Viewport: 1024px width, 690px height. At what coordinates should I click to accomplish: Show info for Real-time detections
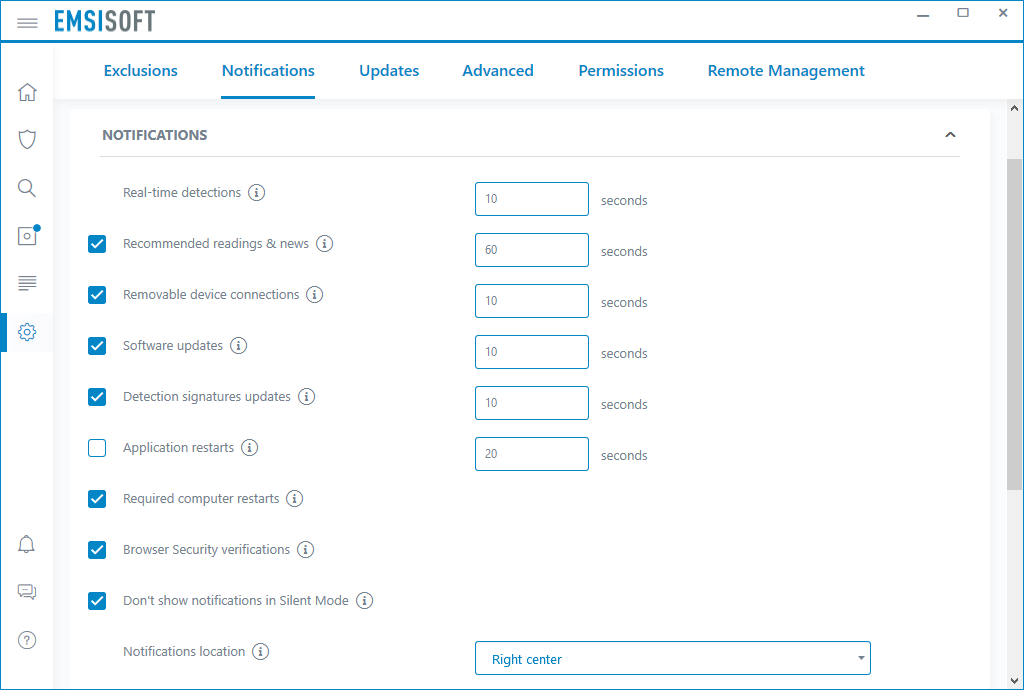click(x=256, y=193)
